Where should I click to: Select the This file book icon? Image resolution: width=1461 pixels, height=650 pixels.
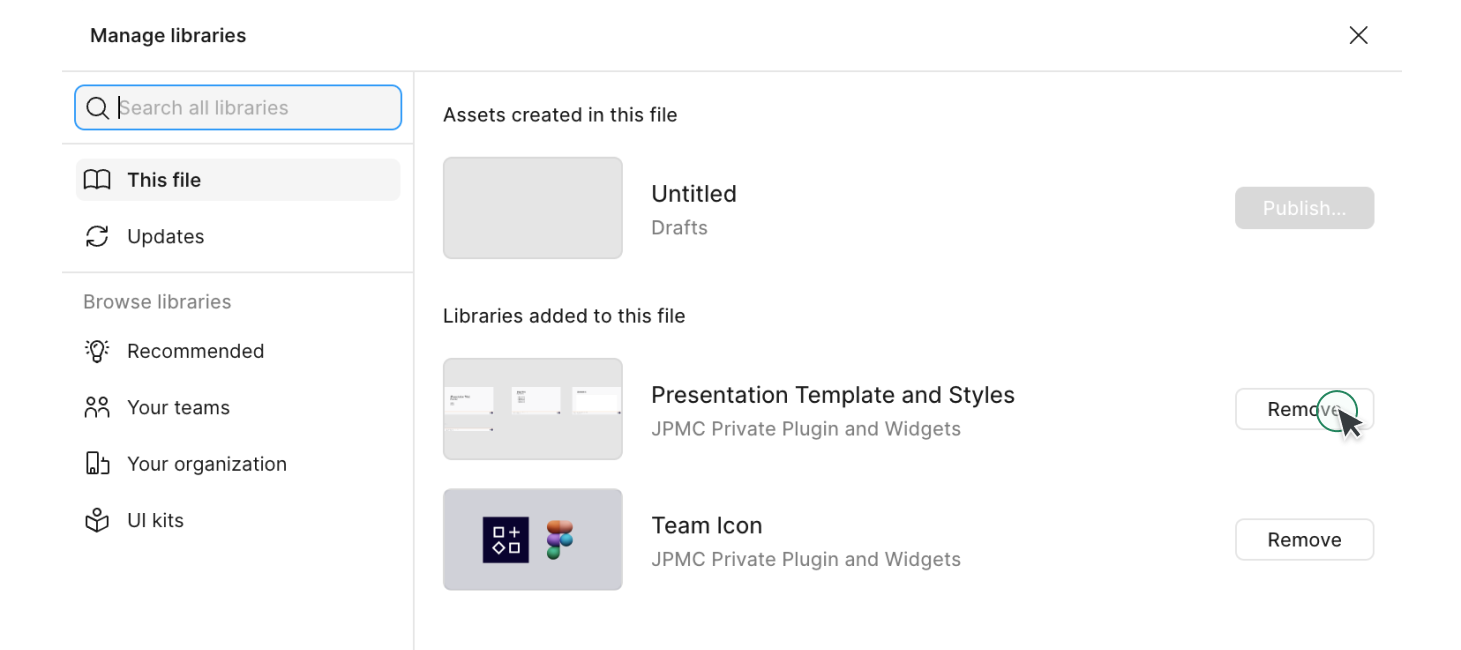pos(97,179)
